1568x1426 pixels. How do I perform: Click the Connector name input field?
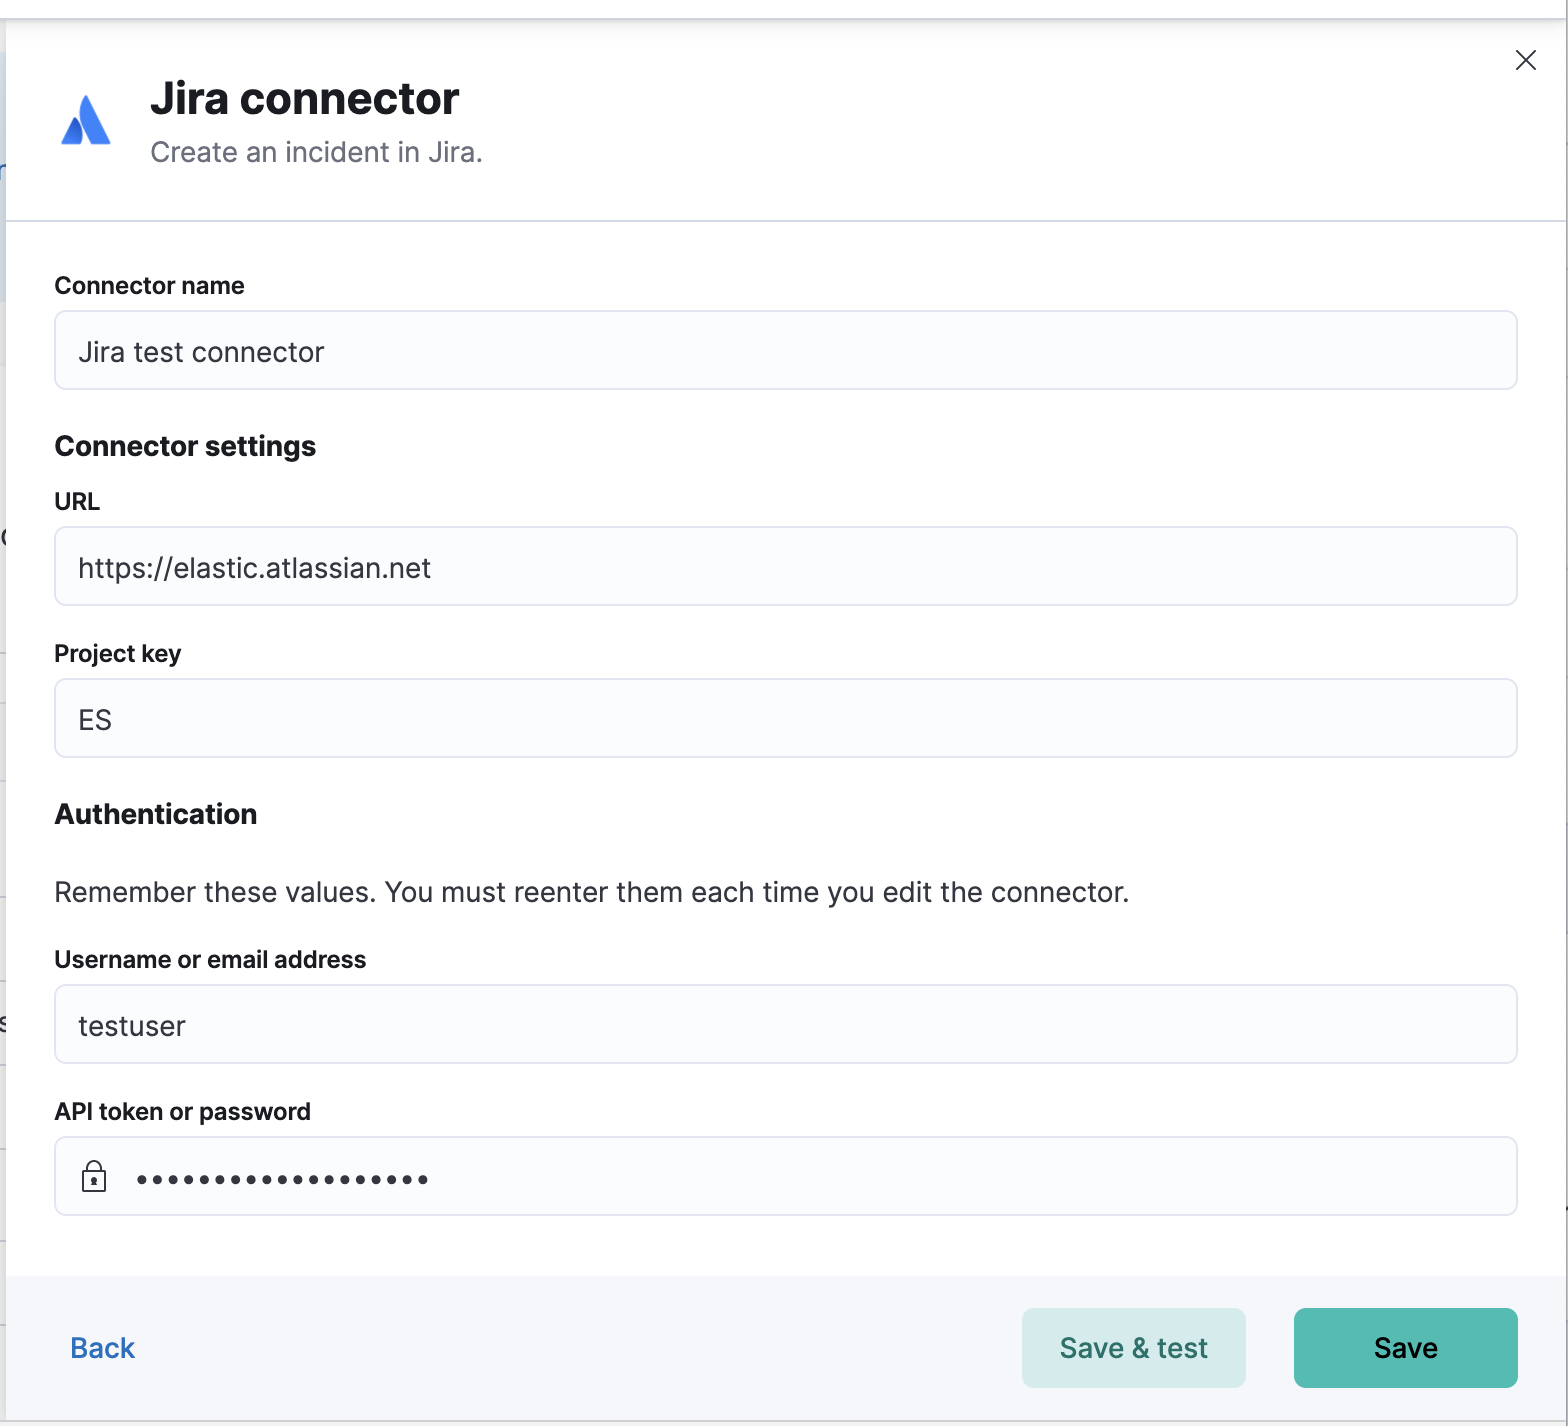[x=785, y=351]
